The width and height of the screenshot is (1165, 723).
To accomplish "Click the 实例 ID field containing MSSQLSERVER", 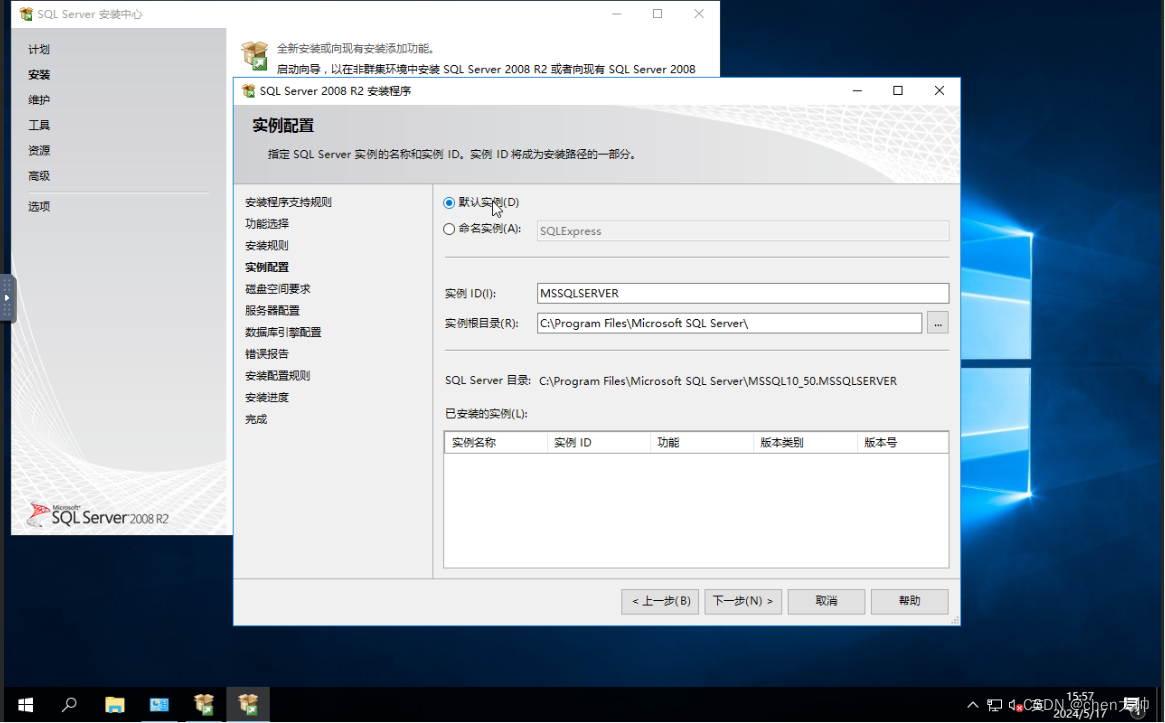I will pyautogui.click(x=742, y=294).
